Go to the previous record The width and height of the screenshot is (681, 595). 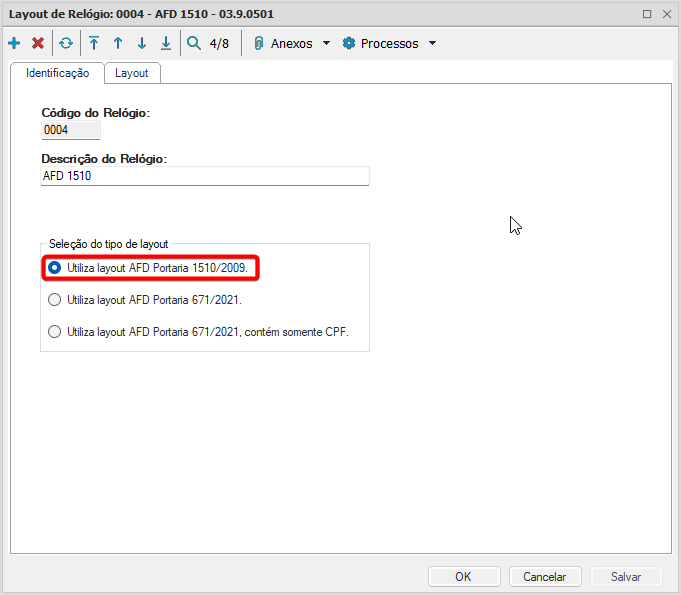click(118, 43)
